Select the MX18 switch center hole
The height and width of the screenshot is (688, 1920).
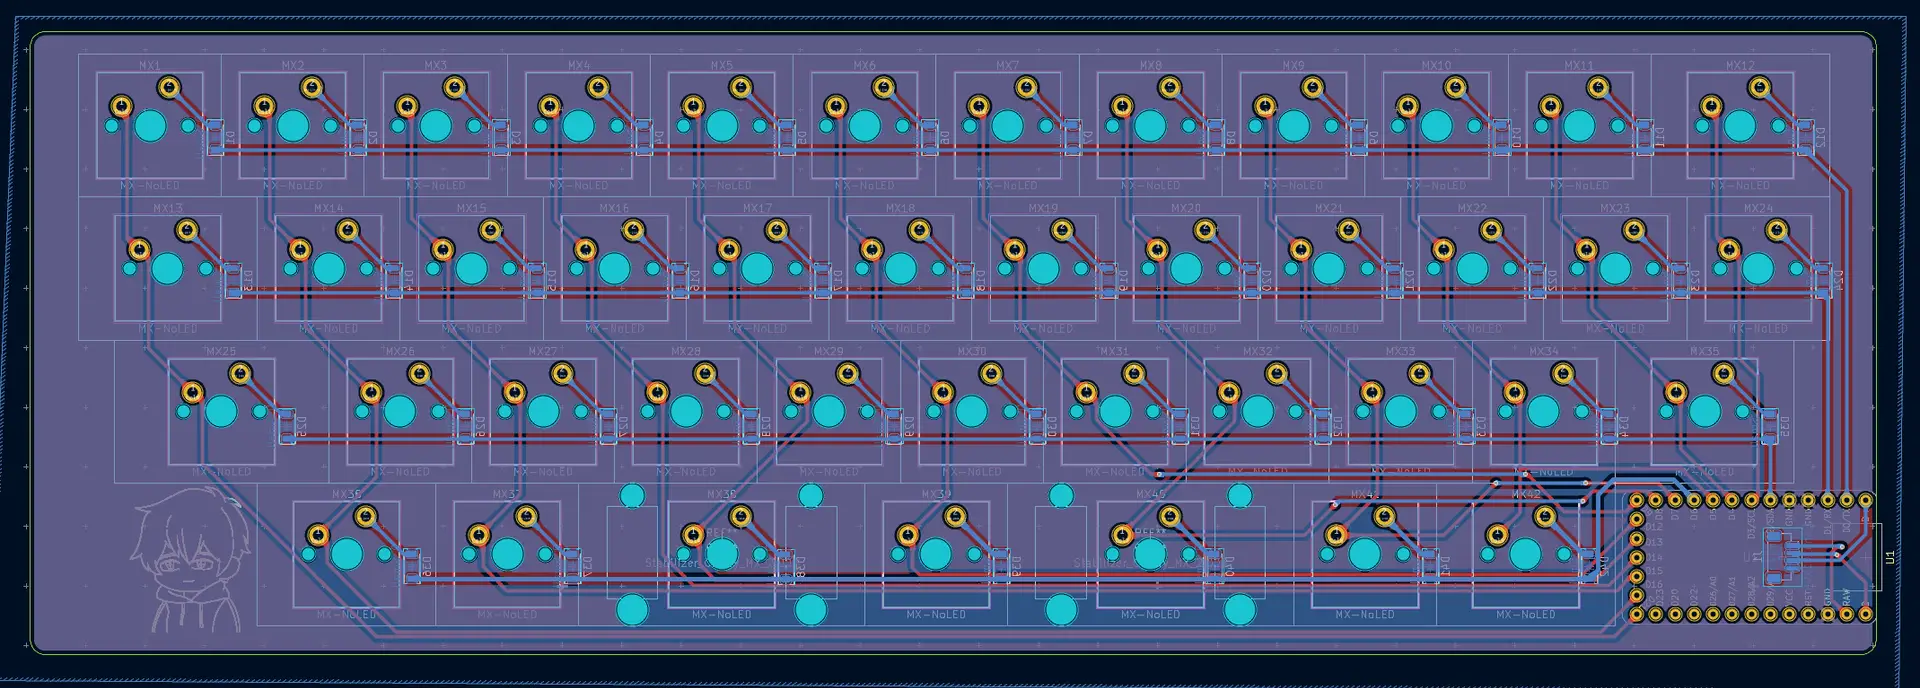(900, 269)
